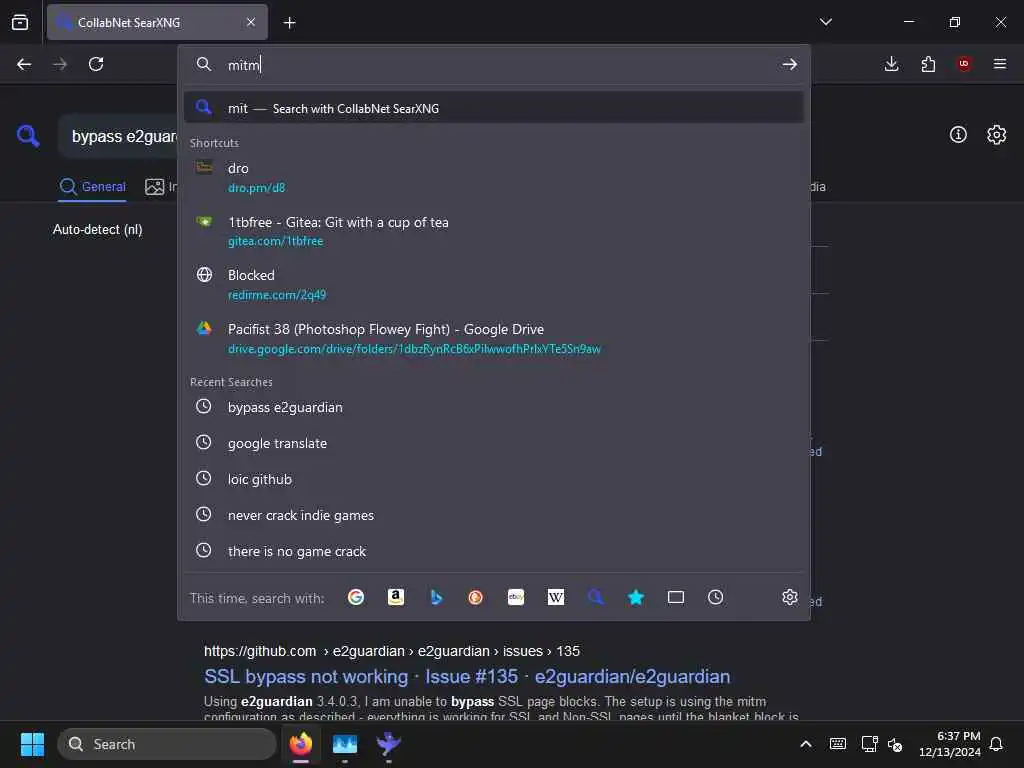Search bookmarks using the star icon

click(635, 597)
